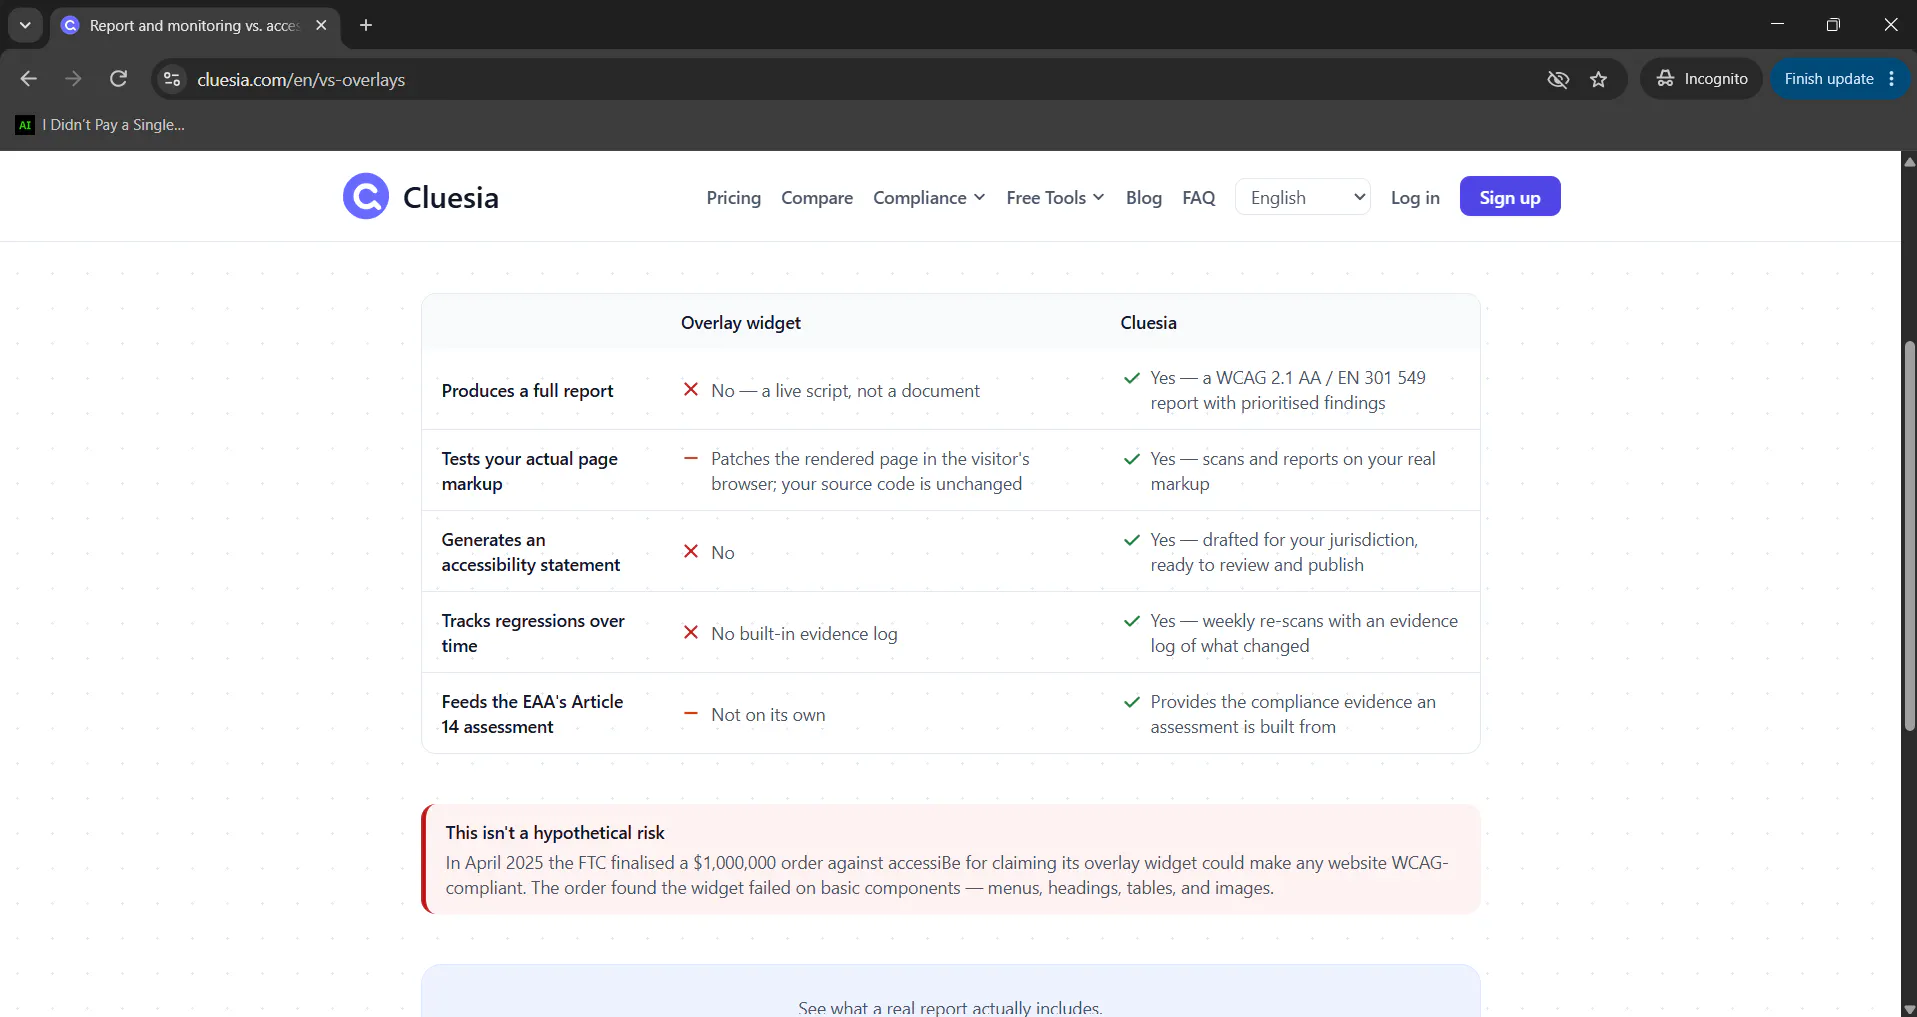Click the red dash beside 'Patches the rendered page'

click(x=691, y=458)
